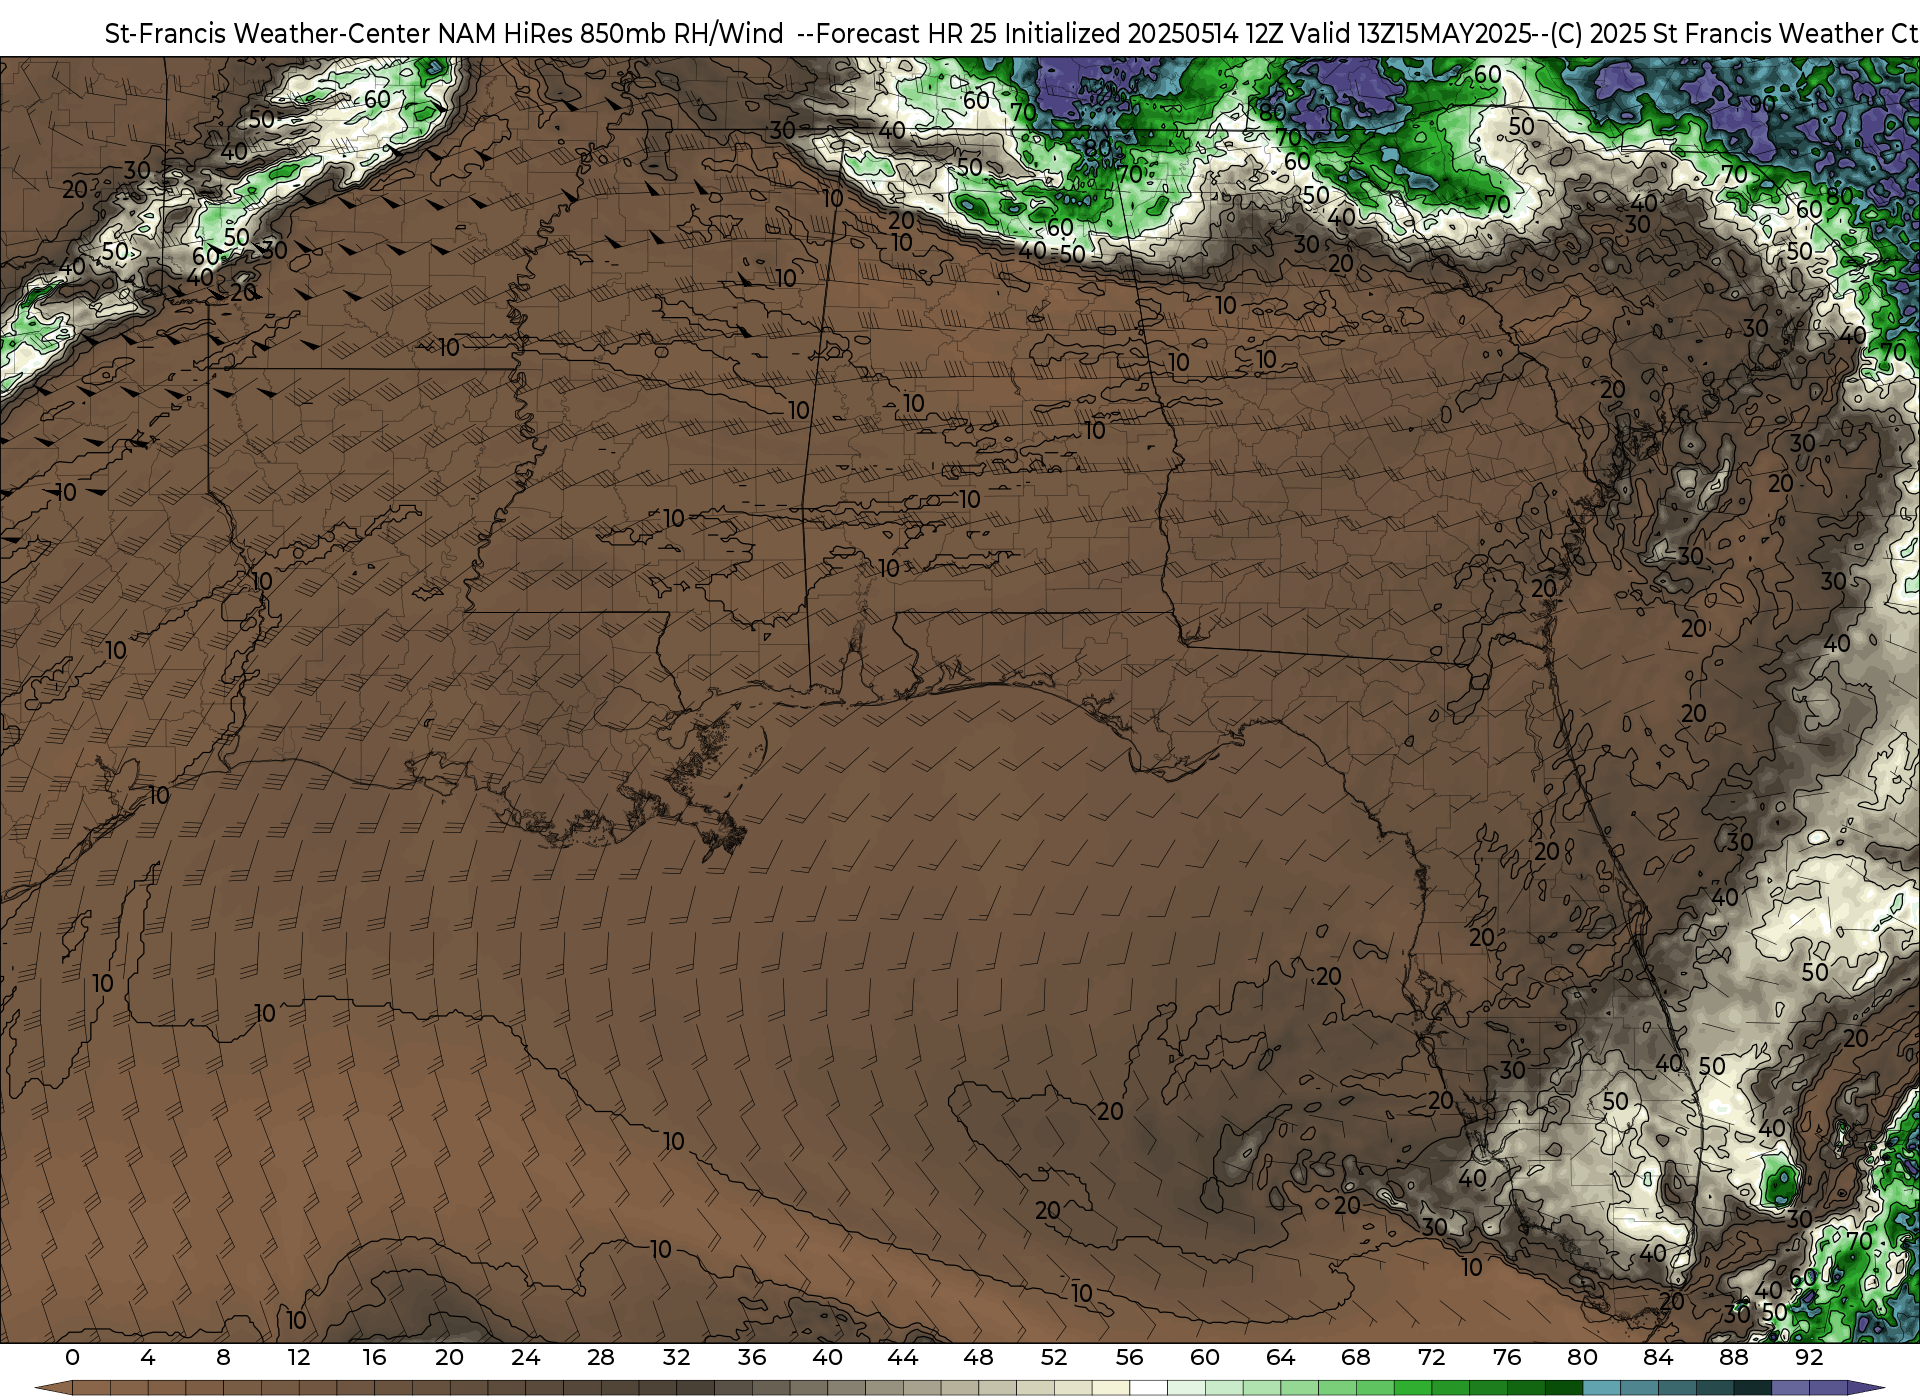Click the colorbar tick label '24'

pyautogui.click(x=525, y=1358)
